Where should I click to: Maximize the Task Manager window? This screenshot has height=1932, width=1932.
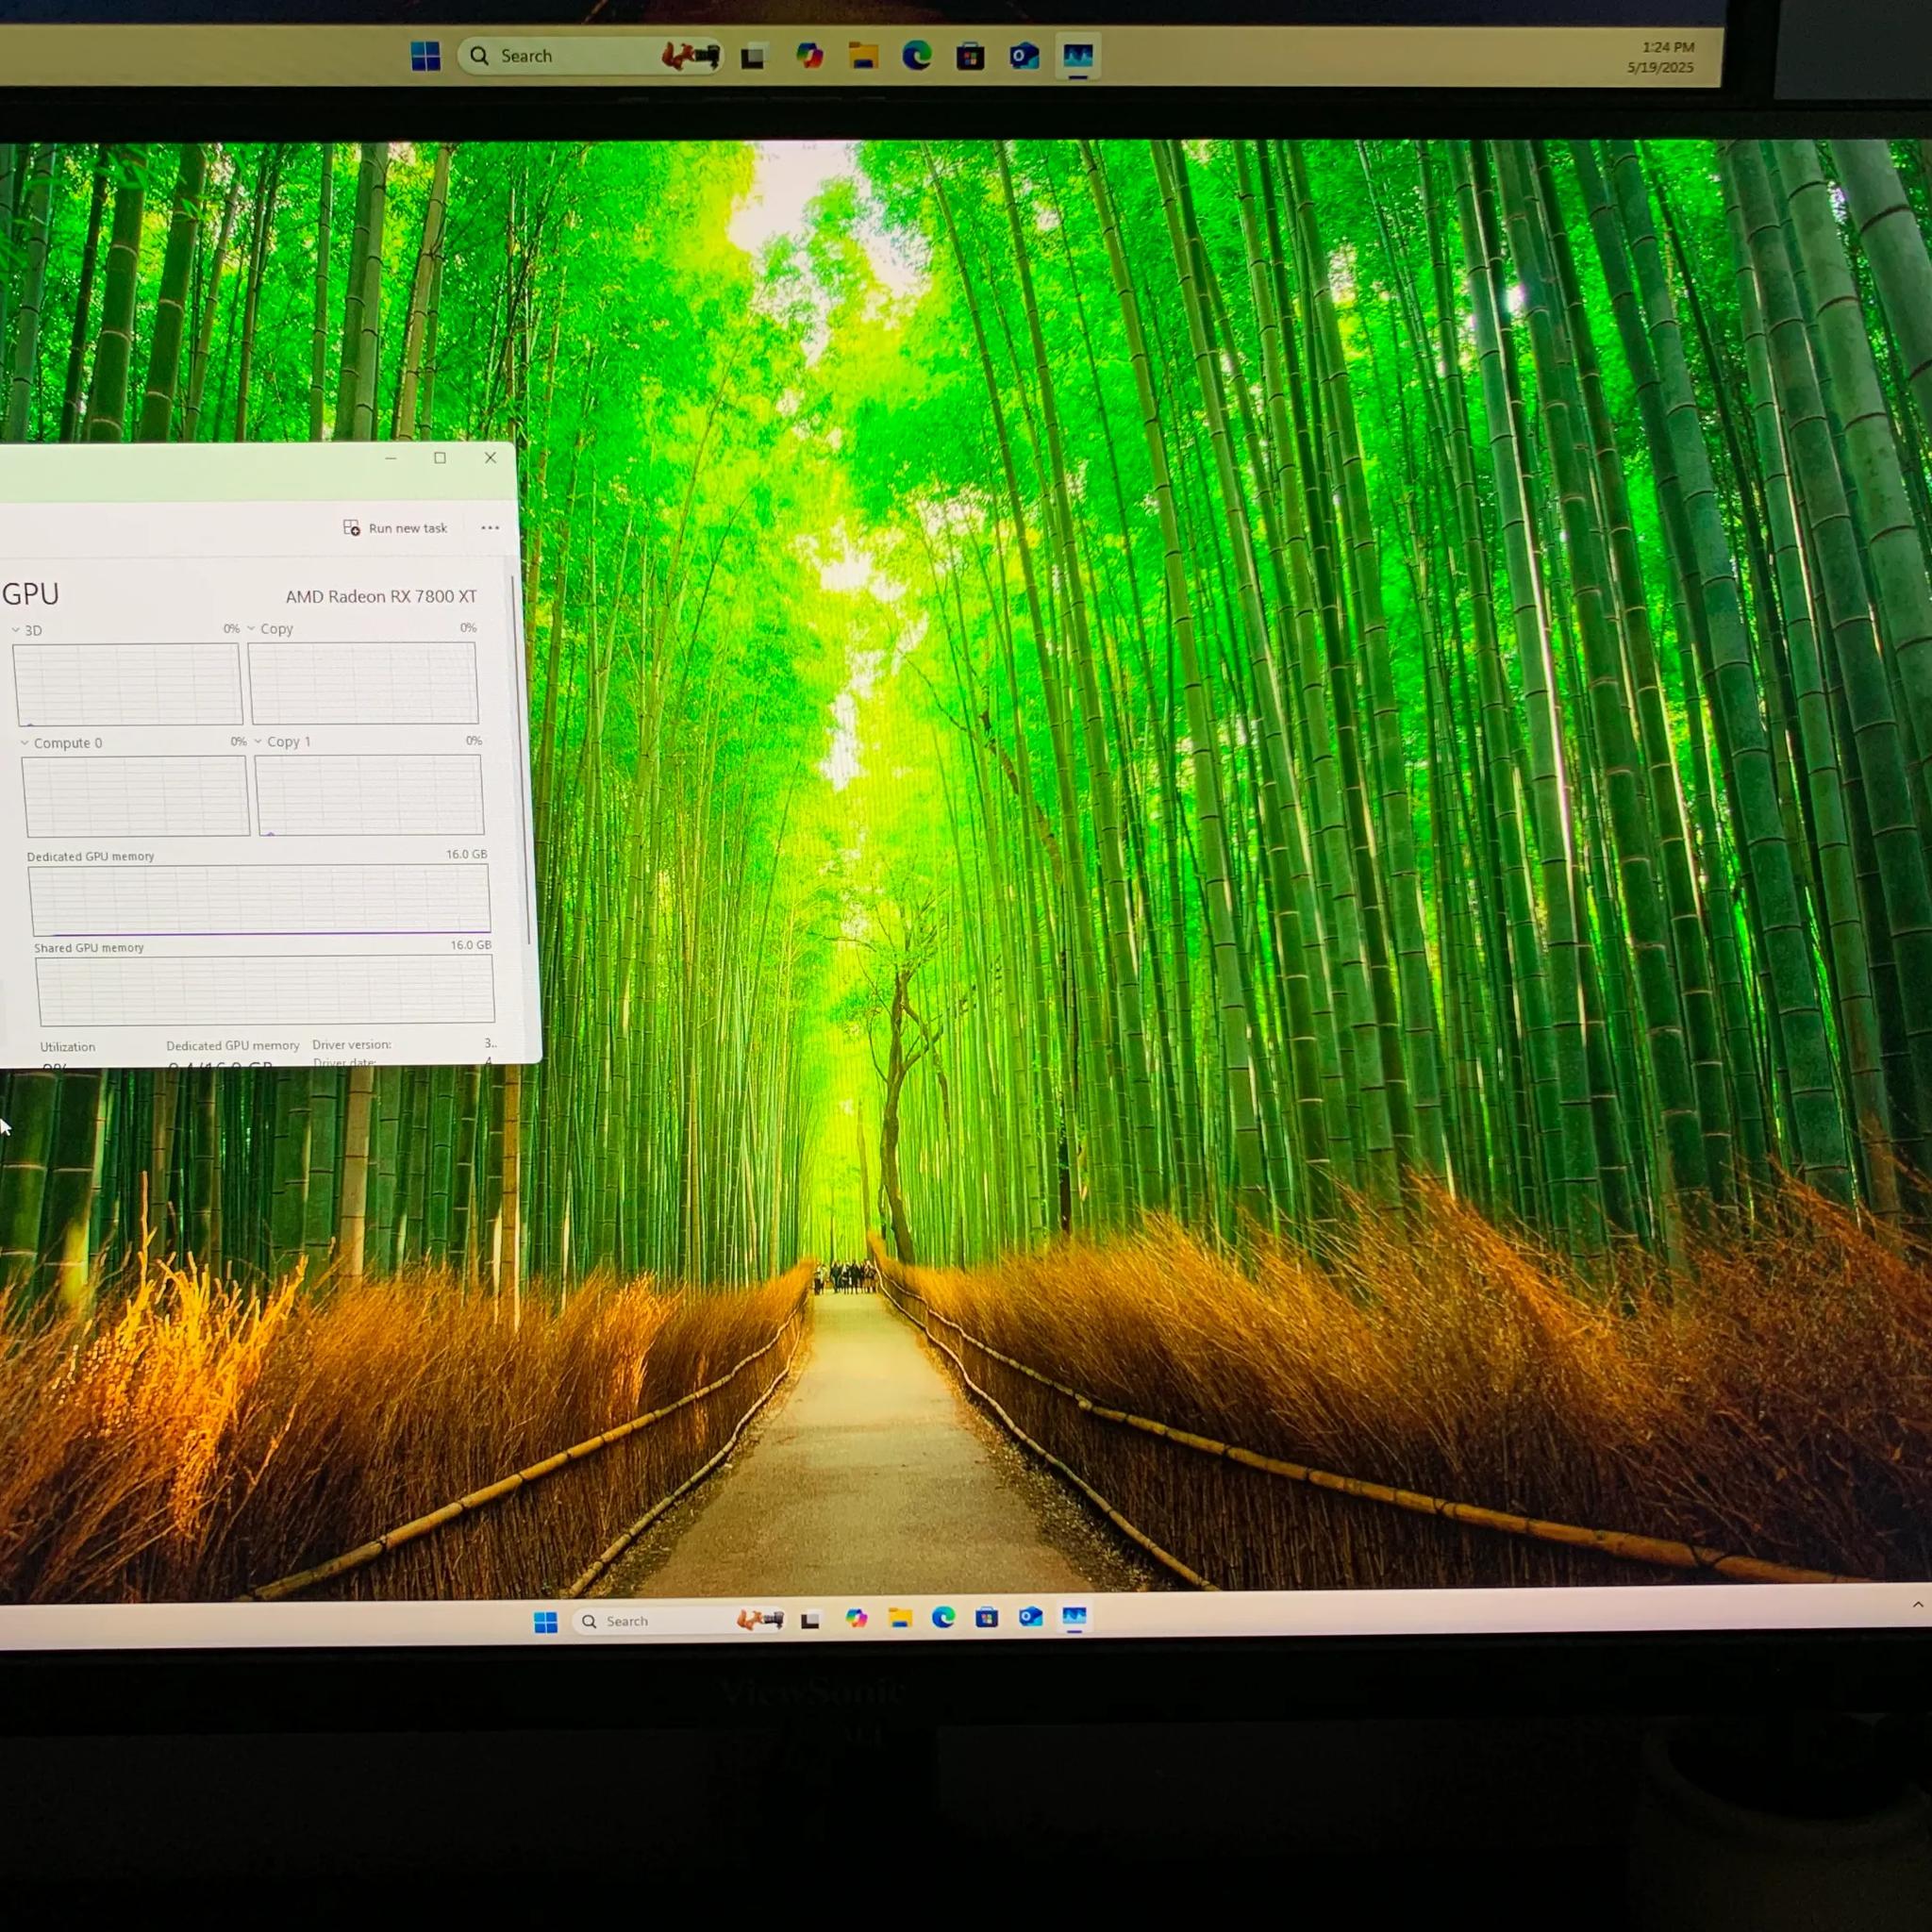click(x=440, y=458)
